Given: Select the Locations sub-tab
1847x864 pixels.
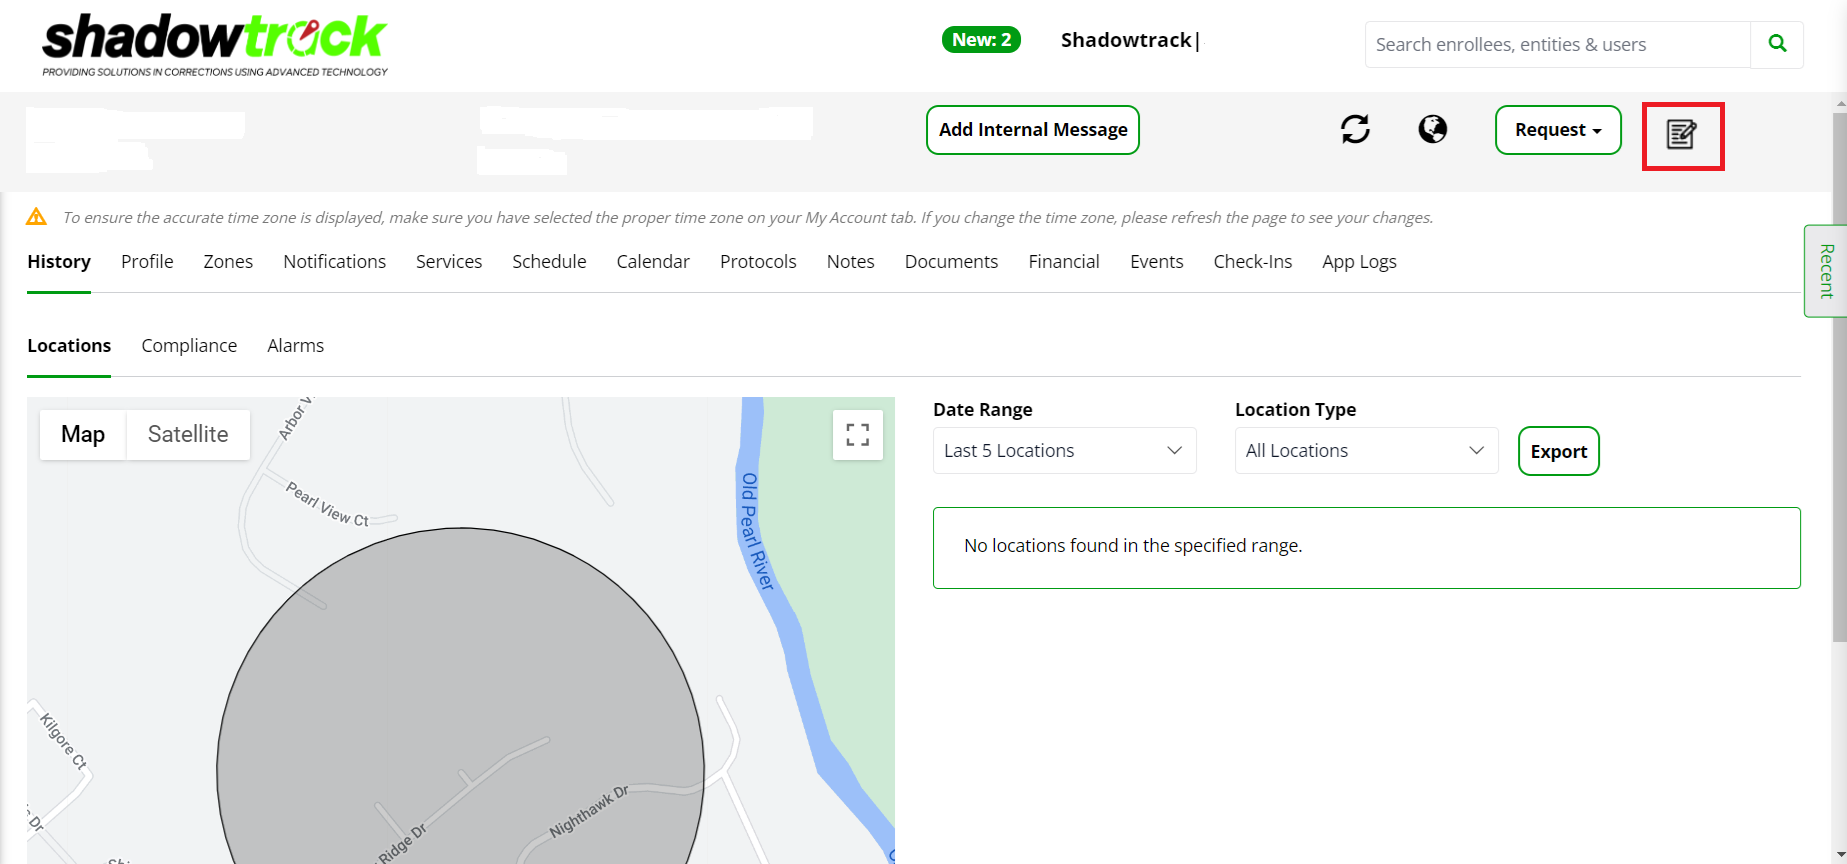Looking at the screenshot, I should coord(69,346).
